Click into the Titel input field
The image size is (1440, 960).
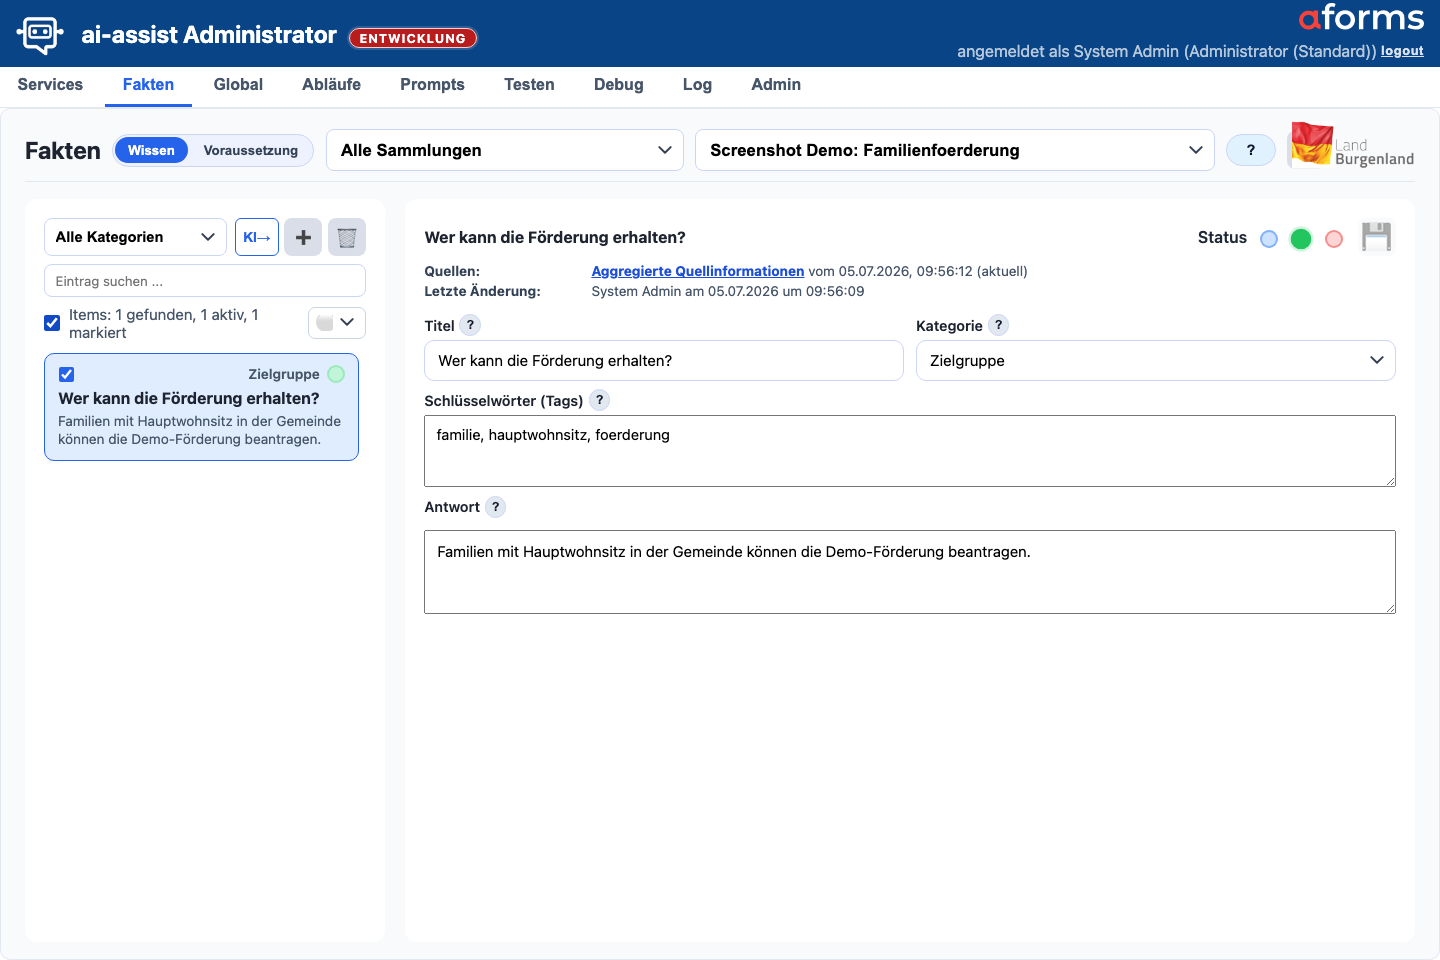664,360
